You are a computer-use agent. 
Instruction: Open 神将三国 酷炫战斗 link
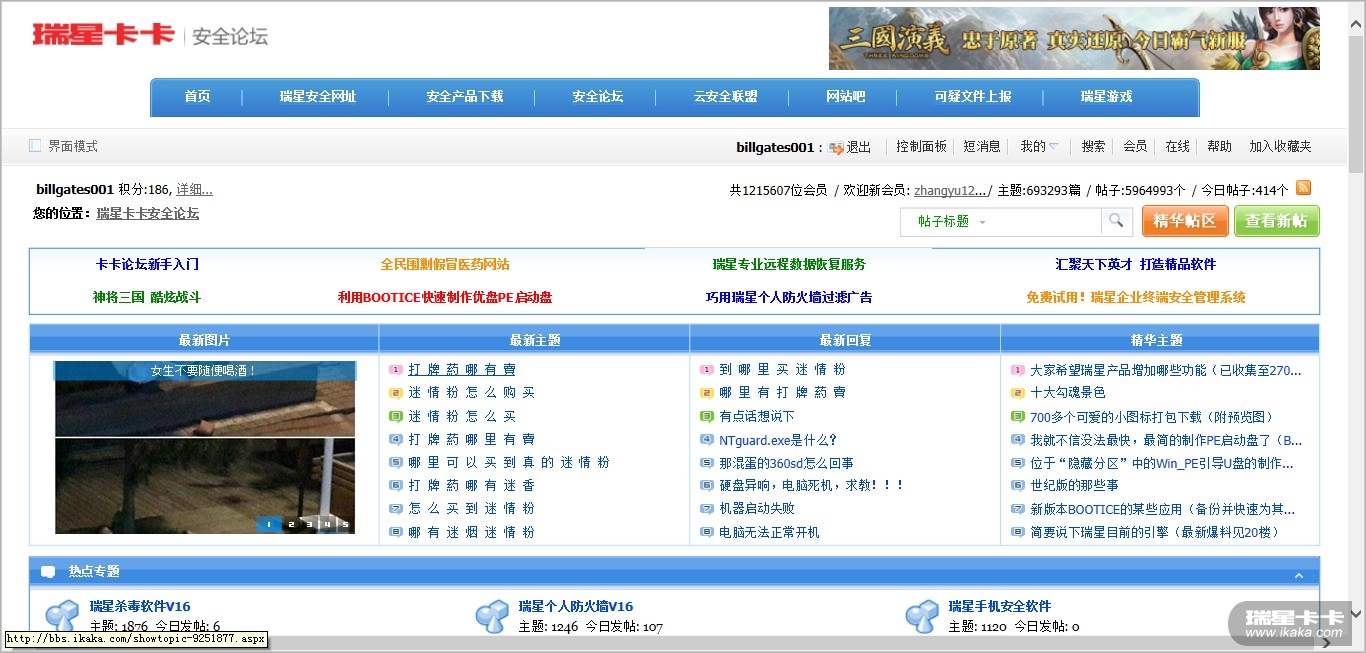[147, 298]
